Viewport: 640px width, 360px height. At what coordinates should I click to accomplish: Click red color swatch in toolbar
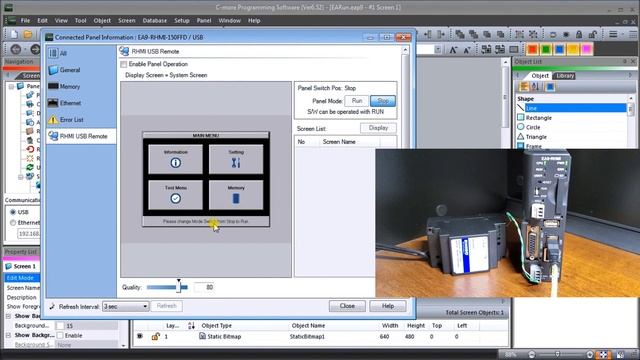coord(532,49)
